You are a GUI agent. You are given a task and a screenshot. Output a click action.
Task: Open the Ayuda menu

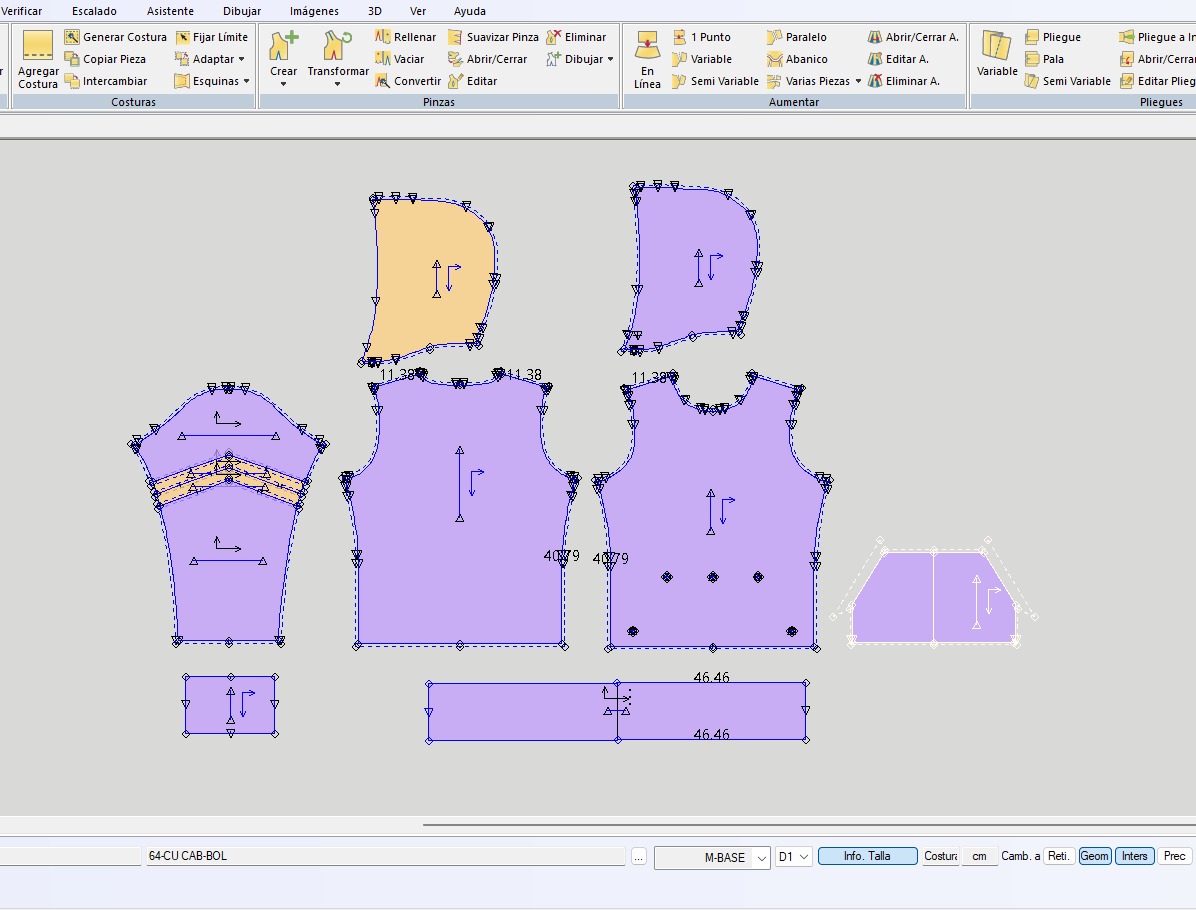(469, 11)
